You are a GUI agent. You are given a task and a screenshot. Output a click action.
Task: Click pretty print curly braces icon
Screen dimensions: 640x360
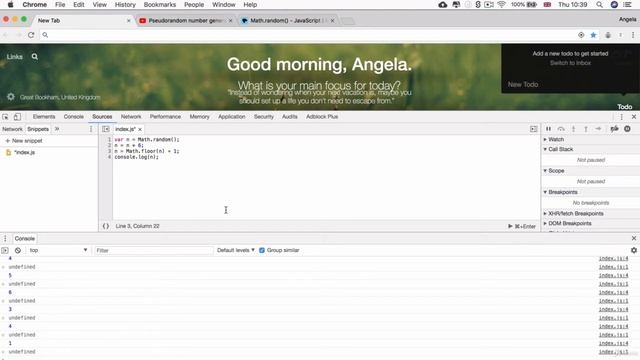coord(106,226)
